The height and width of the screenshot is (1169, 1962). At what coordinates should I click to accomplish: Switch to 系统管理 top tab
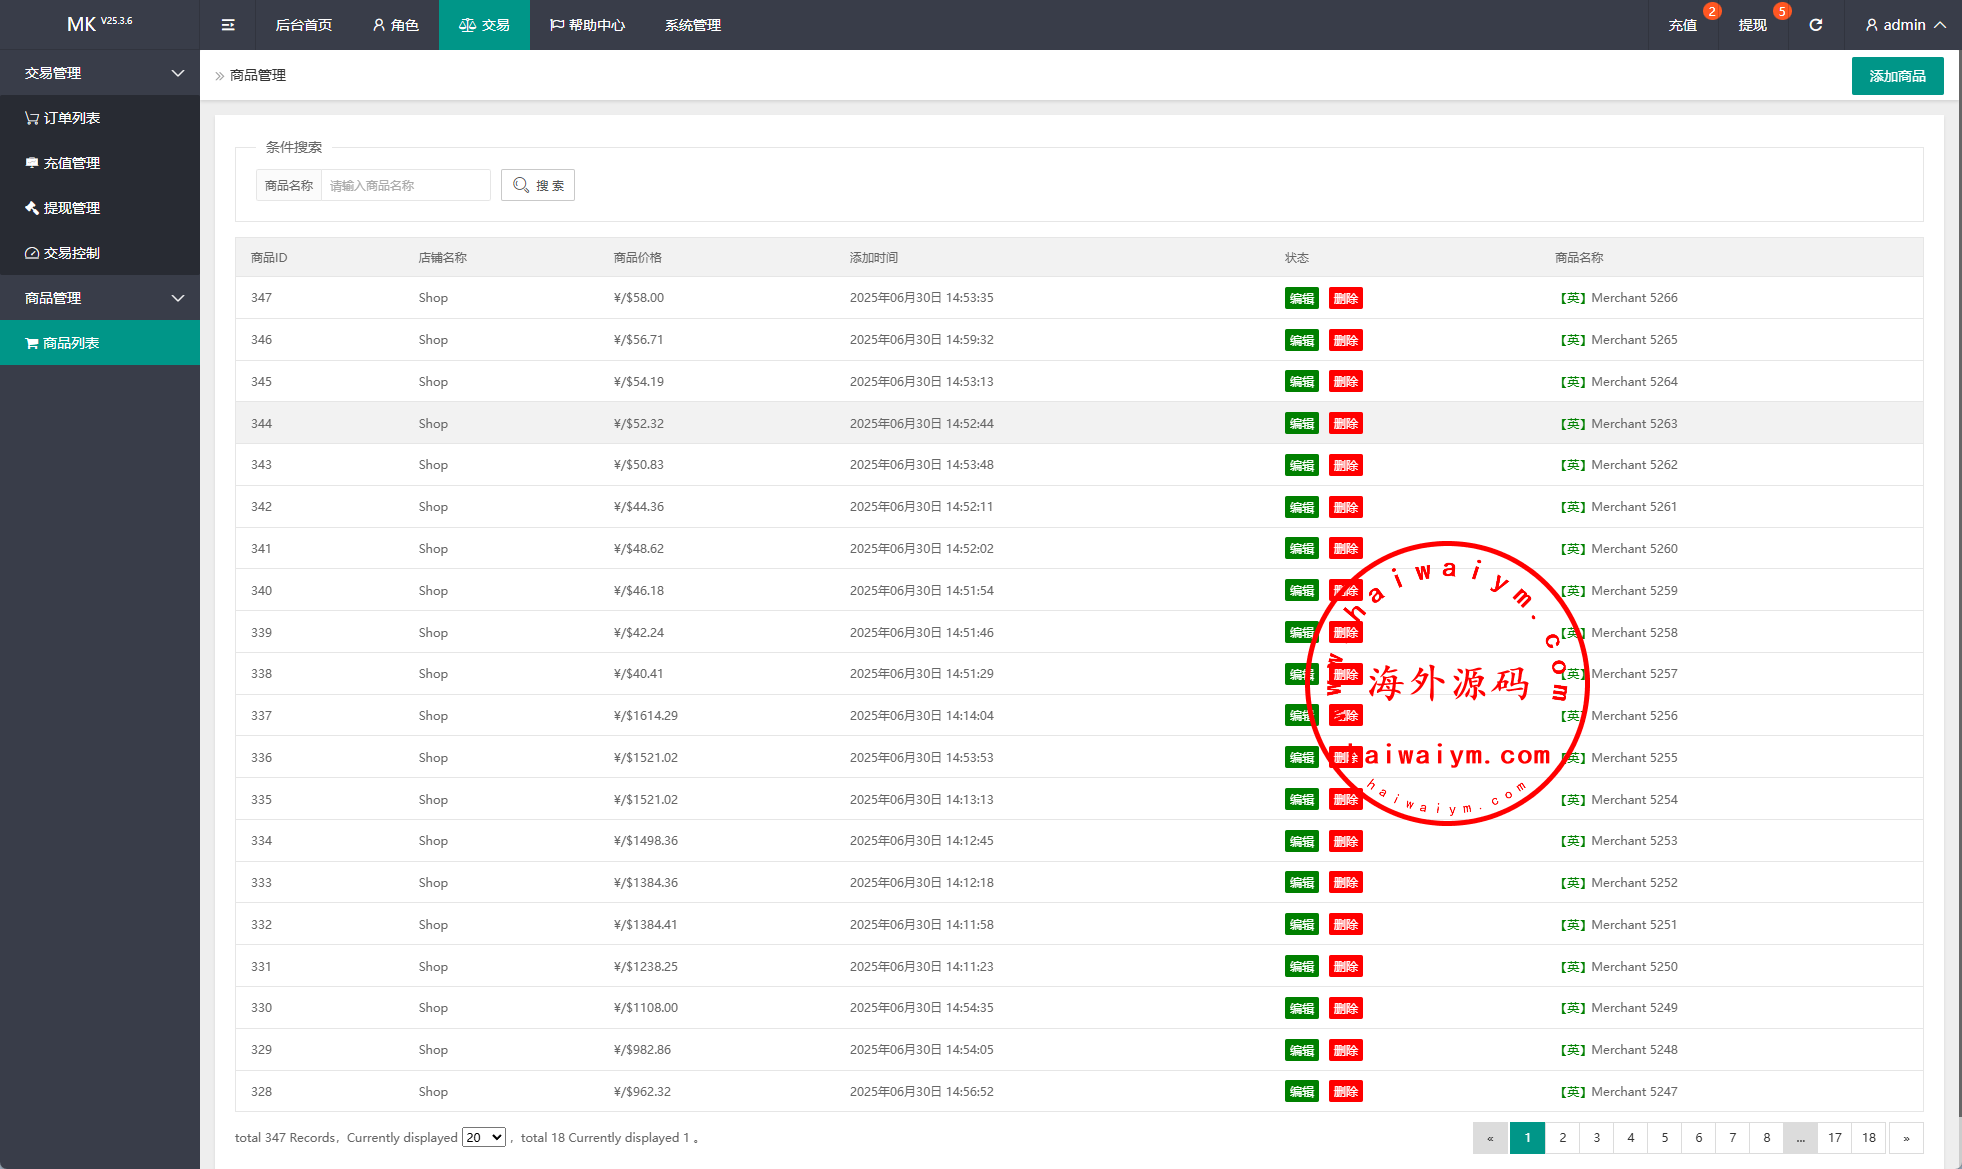pyautogui.click(x=692, y=25)
